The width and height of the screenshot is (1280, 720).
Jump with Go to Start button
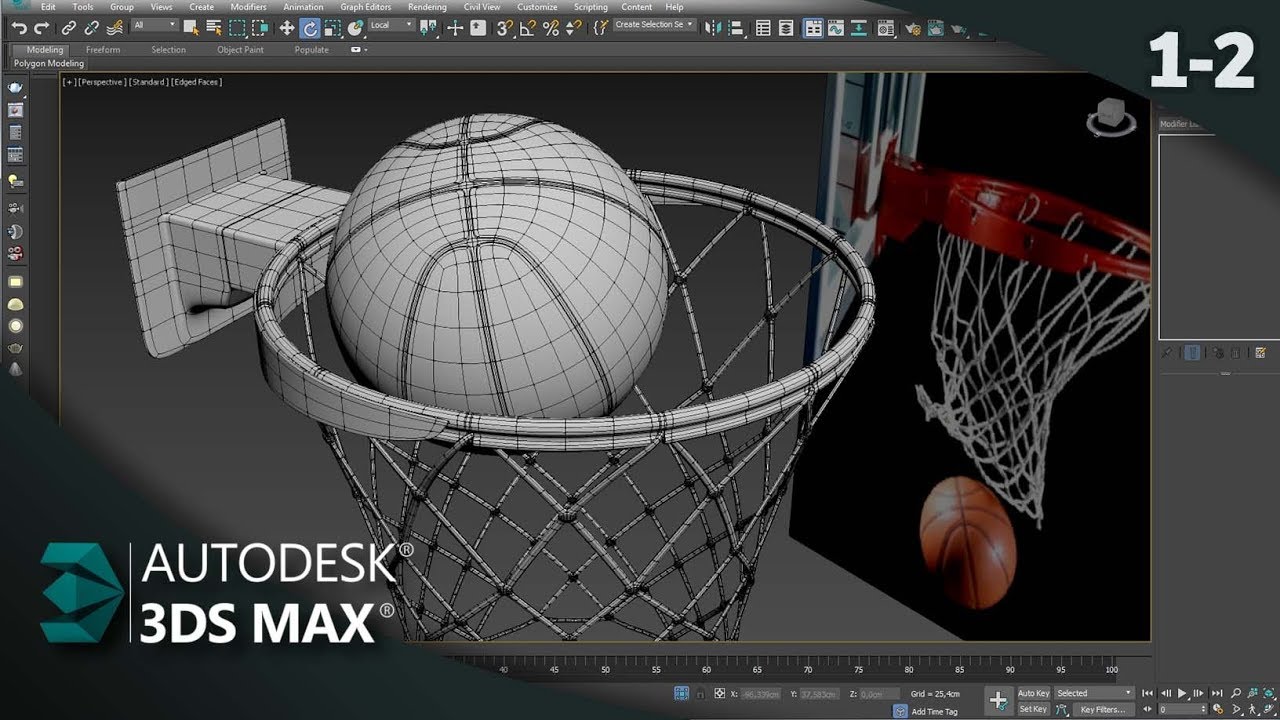click(1147, 693)
